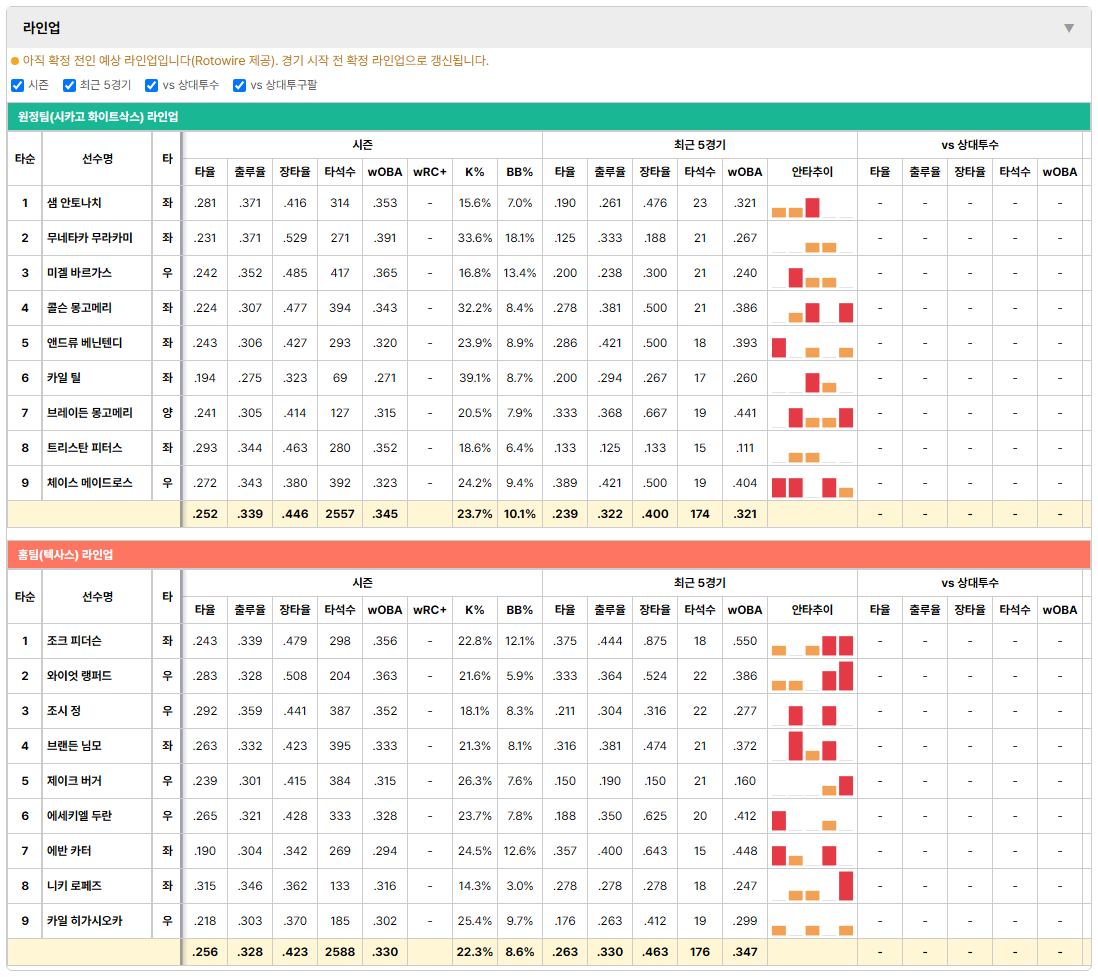
Task: Toggle the 최근 5경기 checkbox
Action: click(69, 85)
